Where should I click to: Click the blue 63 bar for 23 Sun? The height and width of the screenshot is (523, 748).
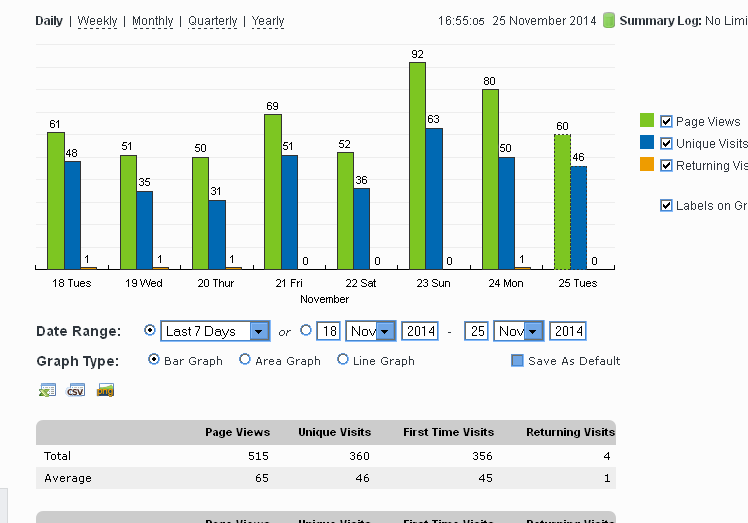coord(434,199)
